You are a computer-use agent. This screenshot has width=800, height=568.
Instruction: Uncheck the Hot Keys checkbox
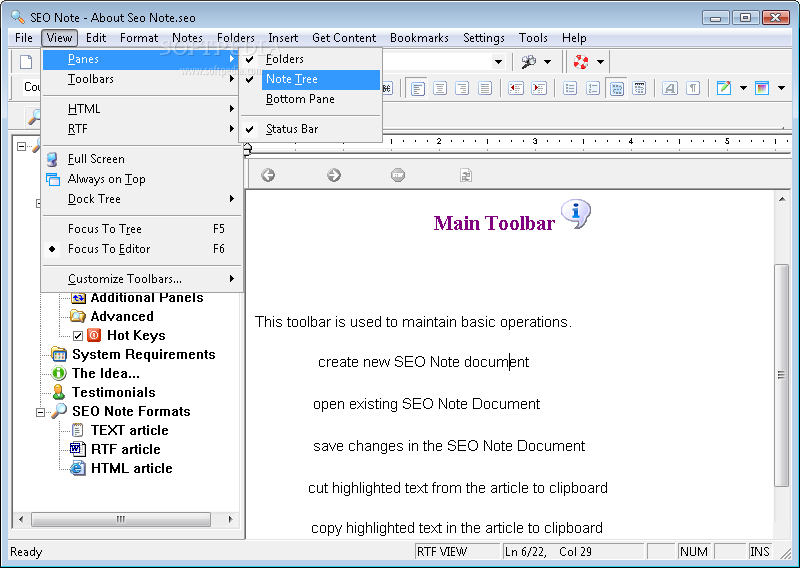click(x=78, y=336)
